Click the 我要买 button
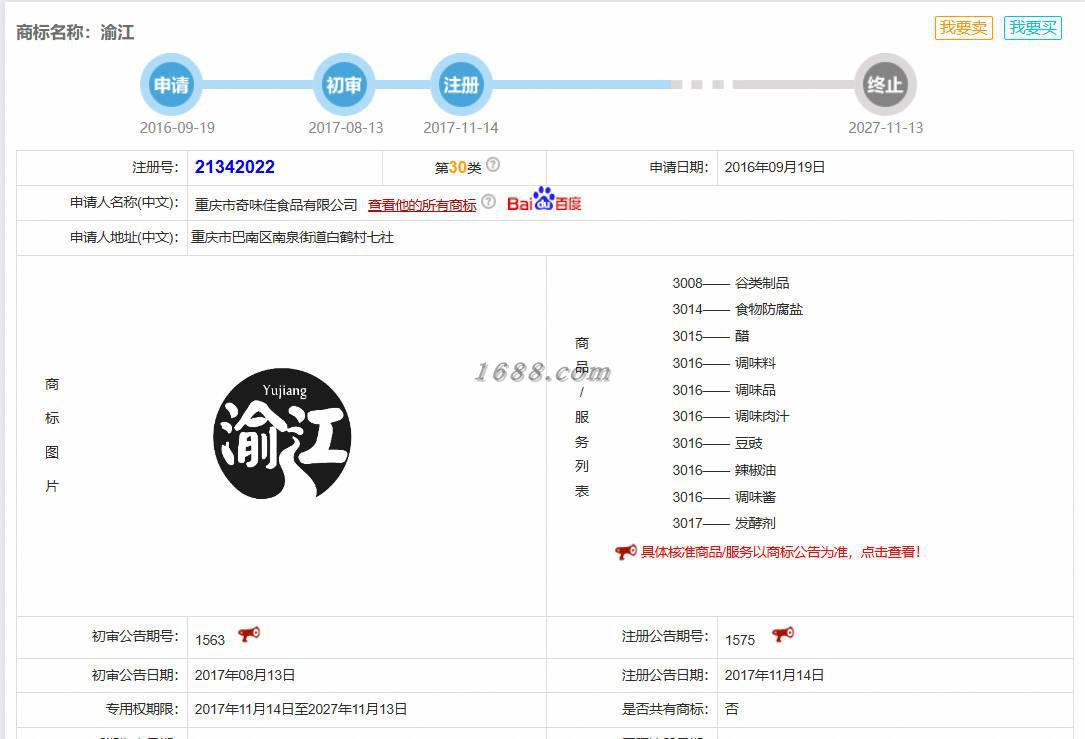1085x739 pixels. coord(1032,28)
